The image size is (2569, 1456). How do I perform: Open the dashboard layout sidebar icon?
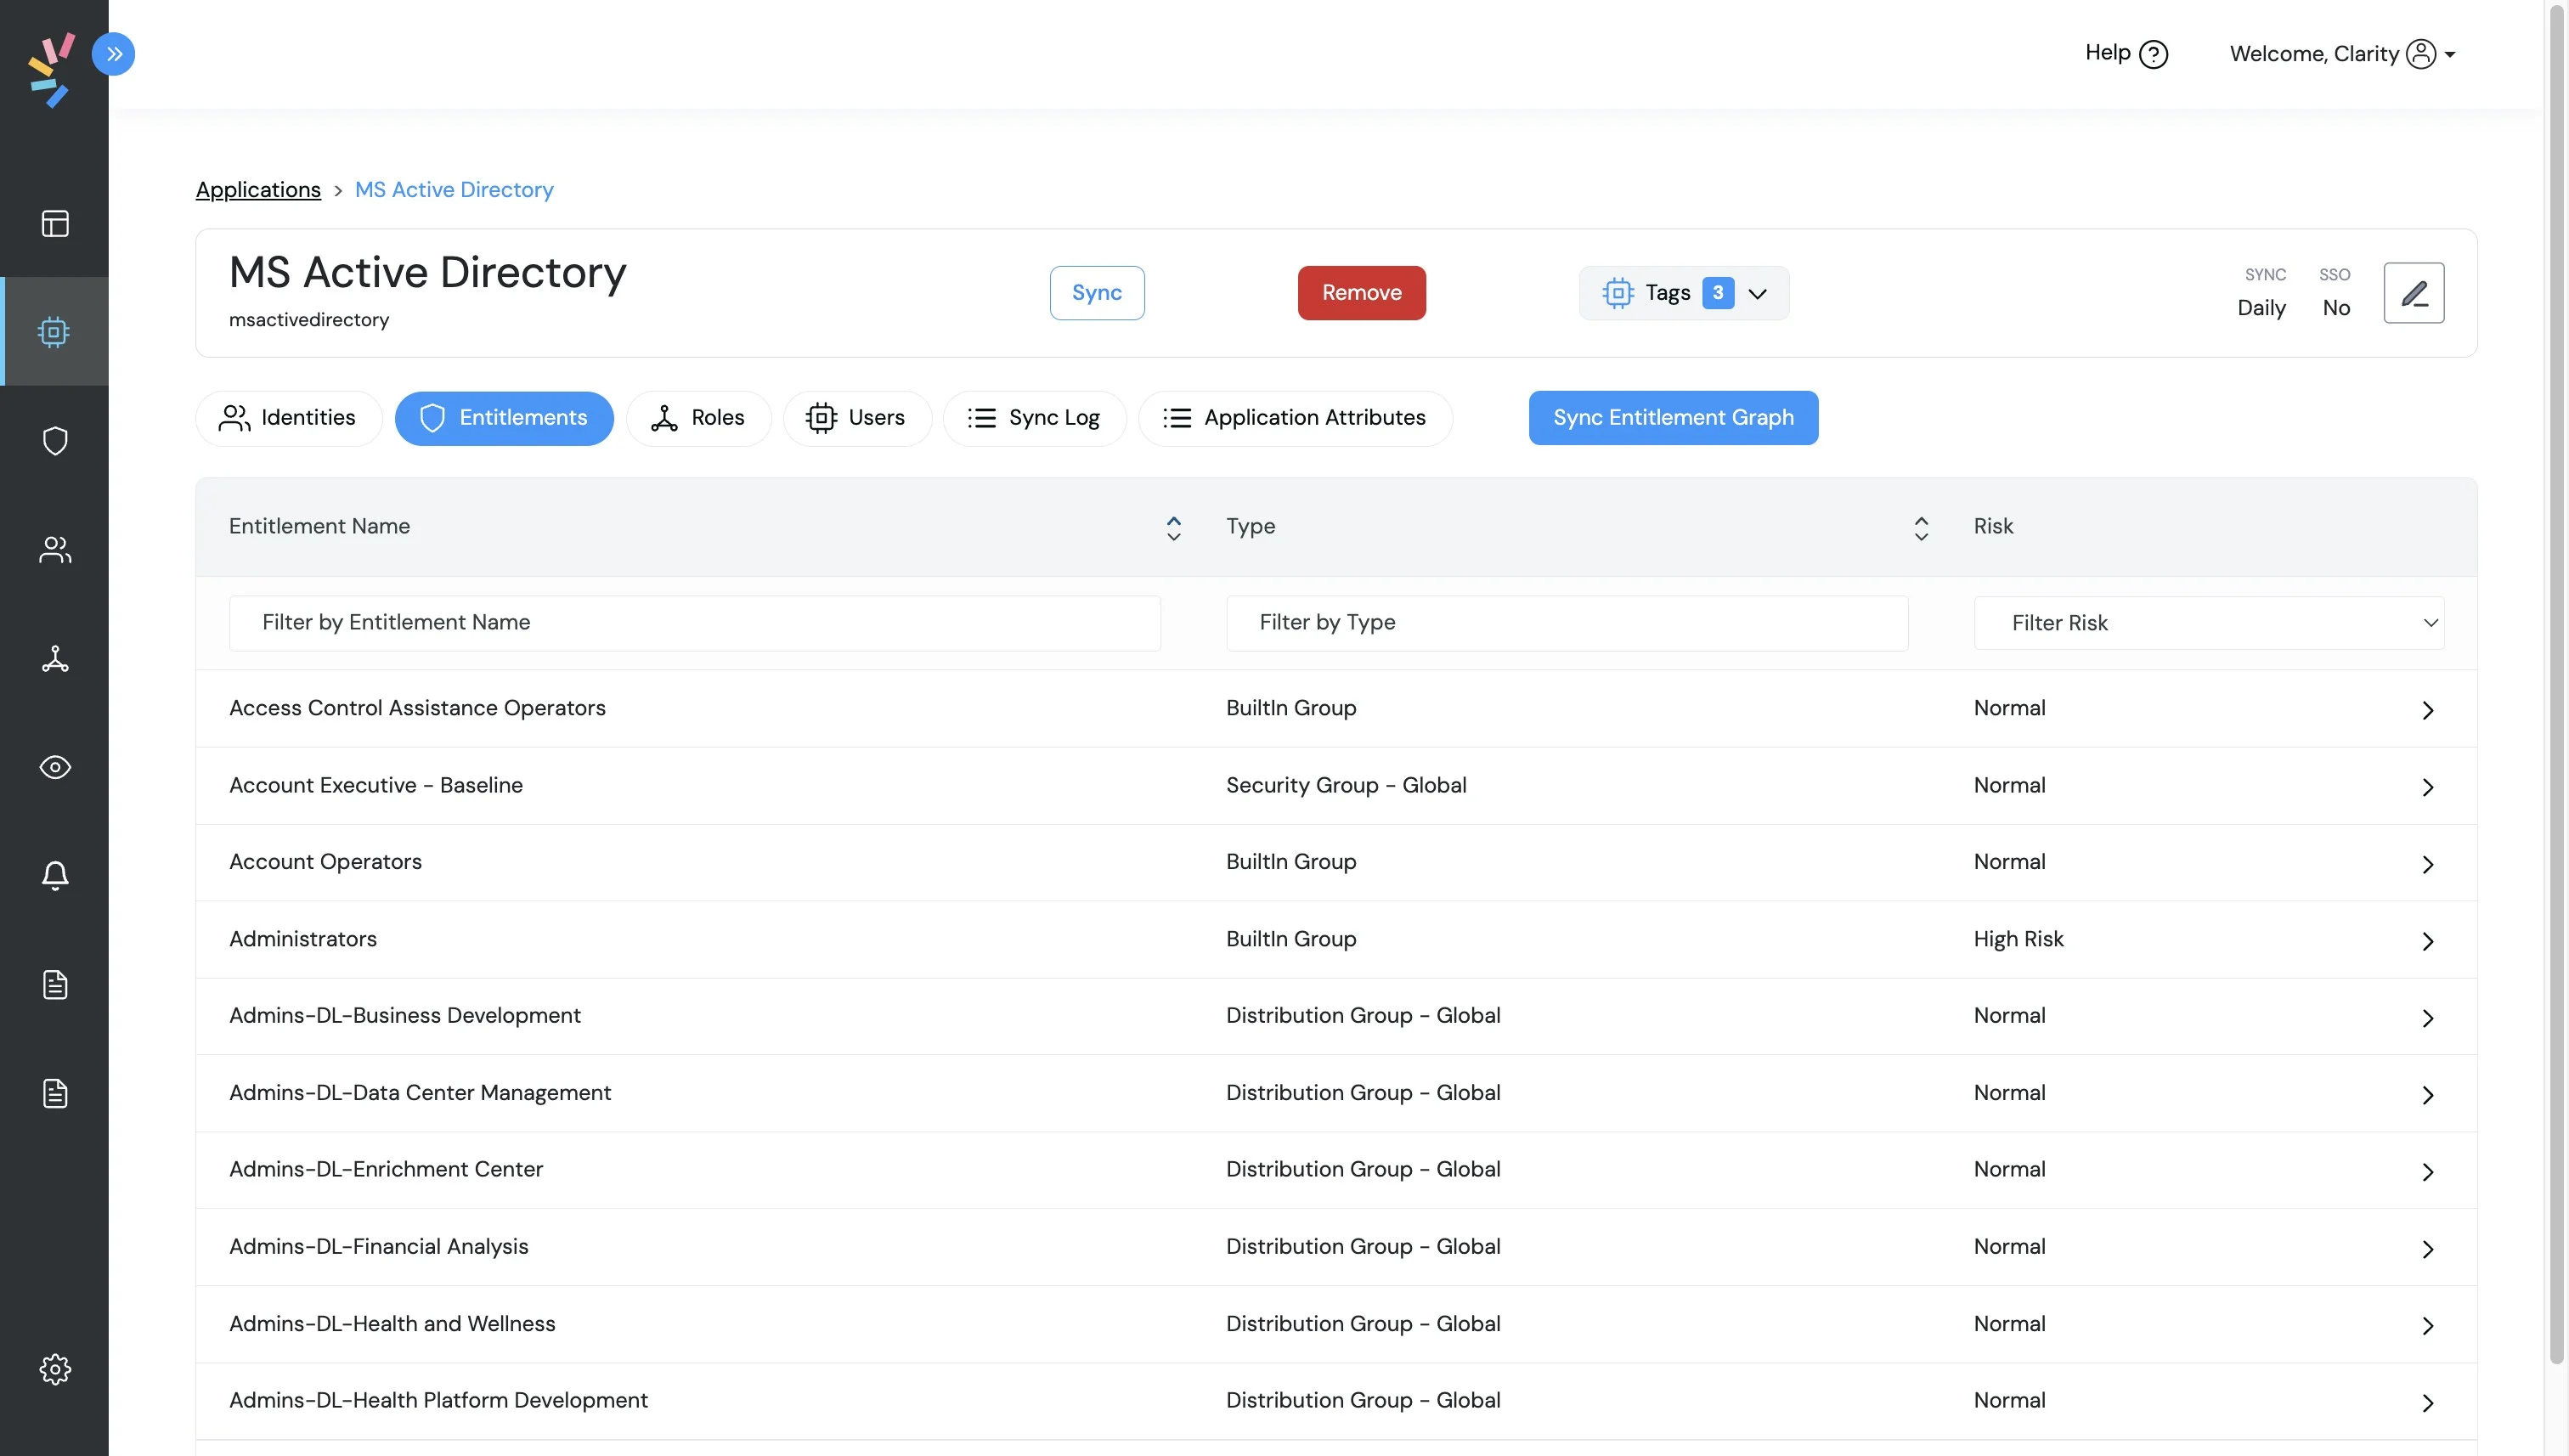pyautogui.click(x=55, y=223)
